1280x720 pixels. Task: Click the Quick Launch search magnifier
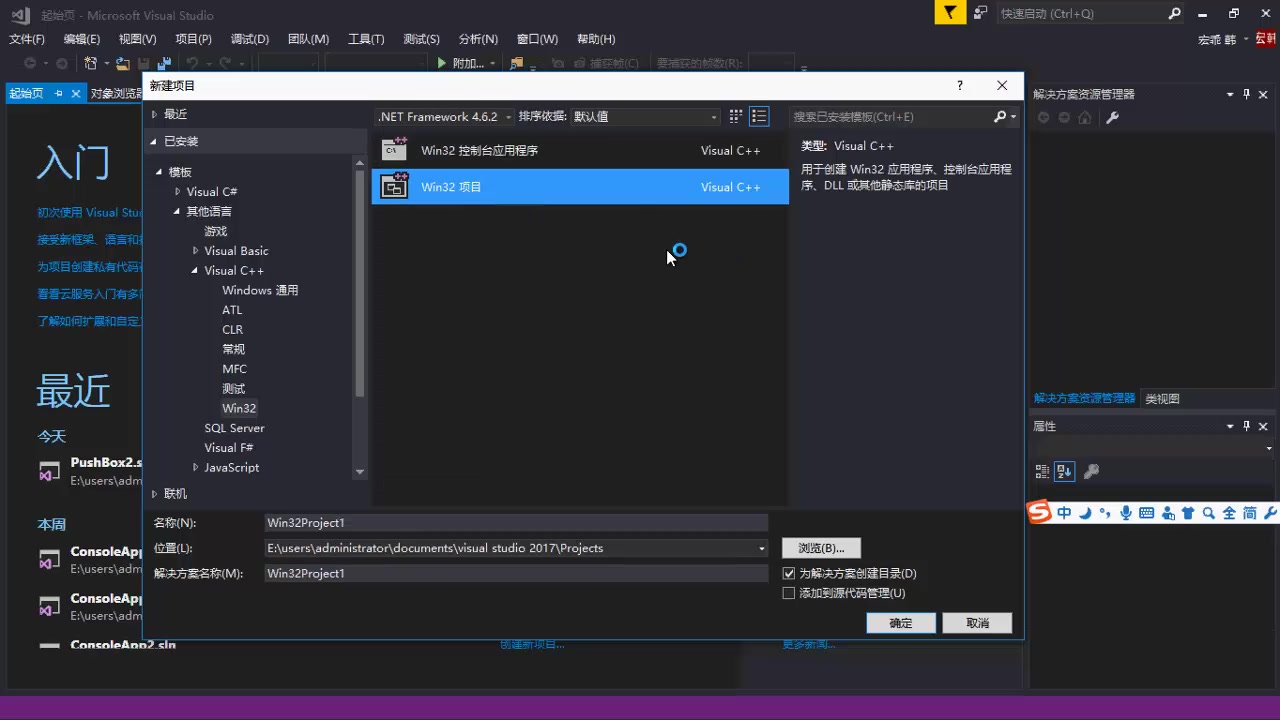(x=1175, y=13)
